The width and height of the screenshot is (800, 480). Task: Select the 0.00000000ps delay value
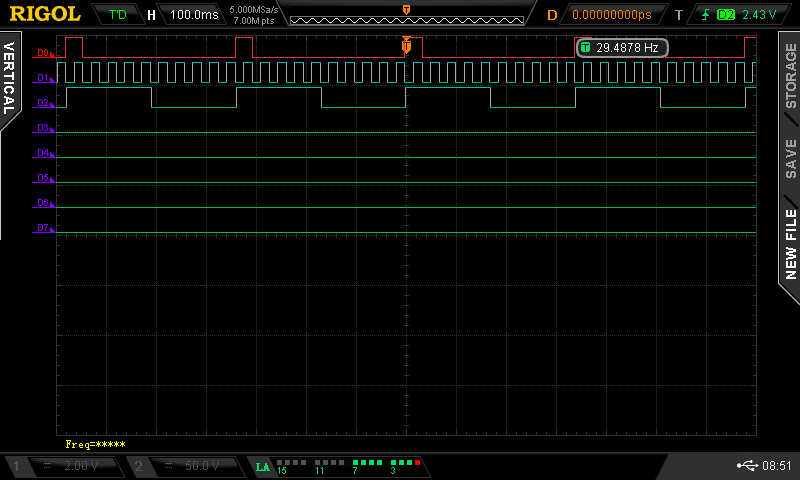[612, 15]
